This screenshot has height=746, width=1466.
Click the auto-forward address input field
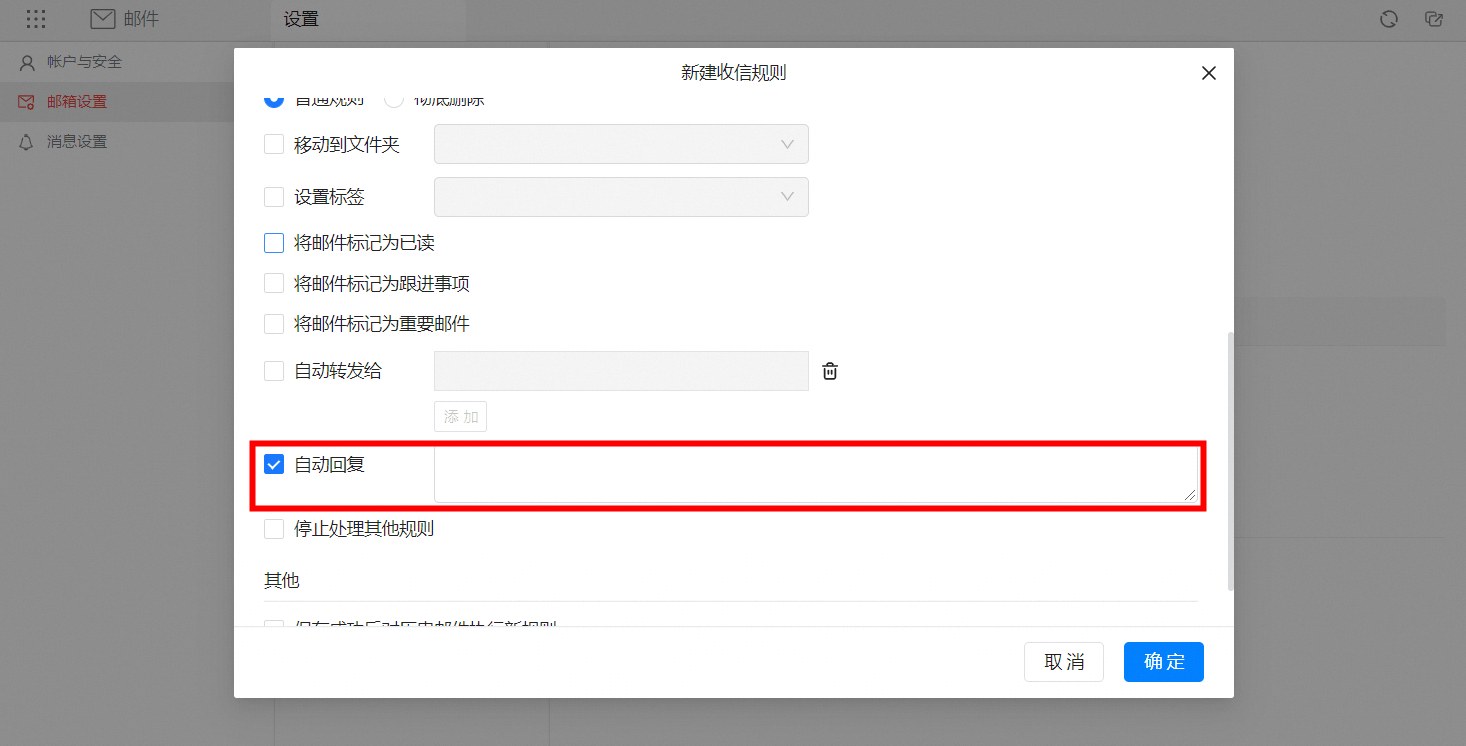(621, 371)
